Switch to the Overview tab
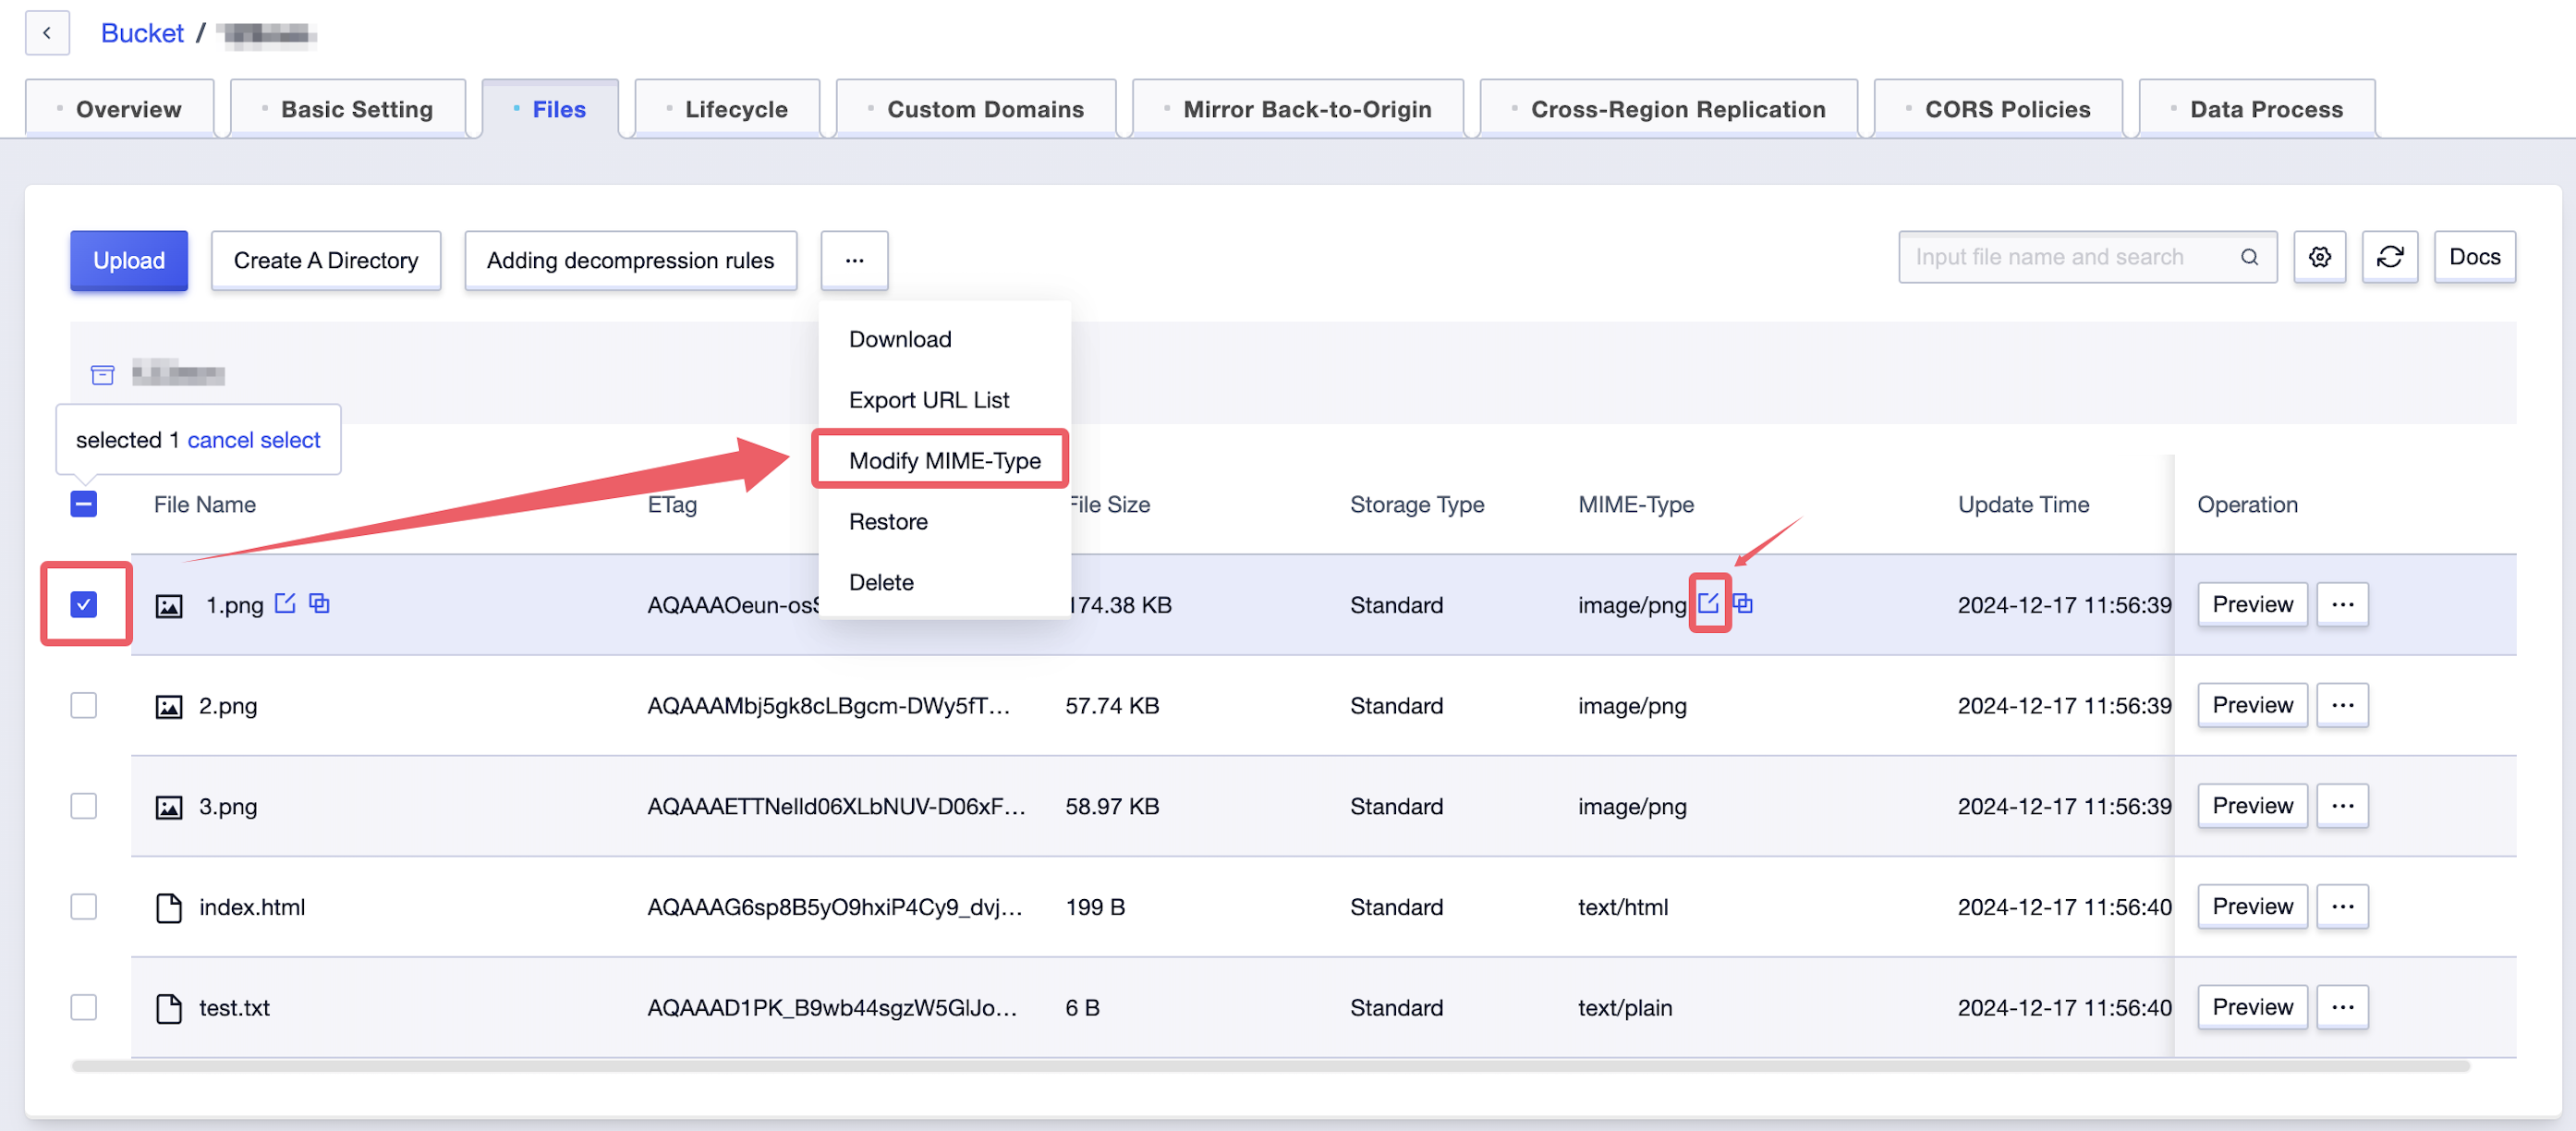2576x1131 pixels. pos(119,109)
